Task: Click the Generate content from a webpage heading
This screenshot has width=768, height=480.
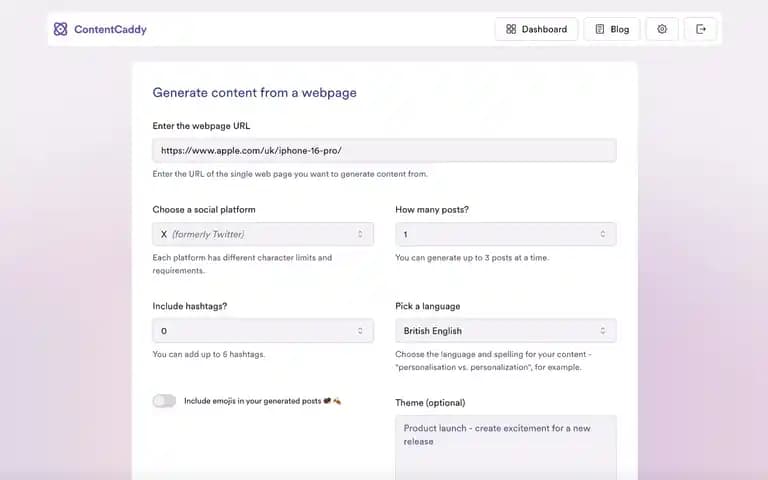Action: (x=254, y=93)
